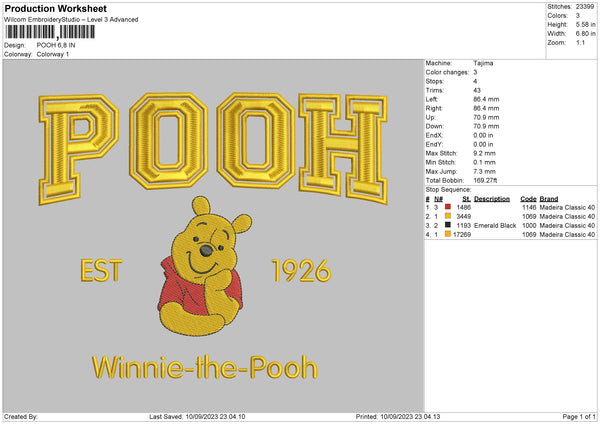The width and height of the screenshot is (600, 424).
Task: Click the total bobbin value '169.27ft'
Action: pos(485,180)
